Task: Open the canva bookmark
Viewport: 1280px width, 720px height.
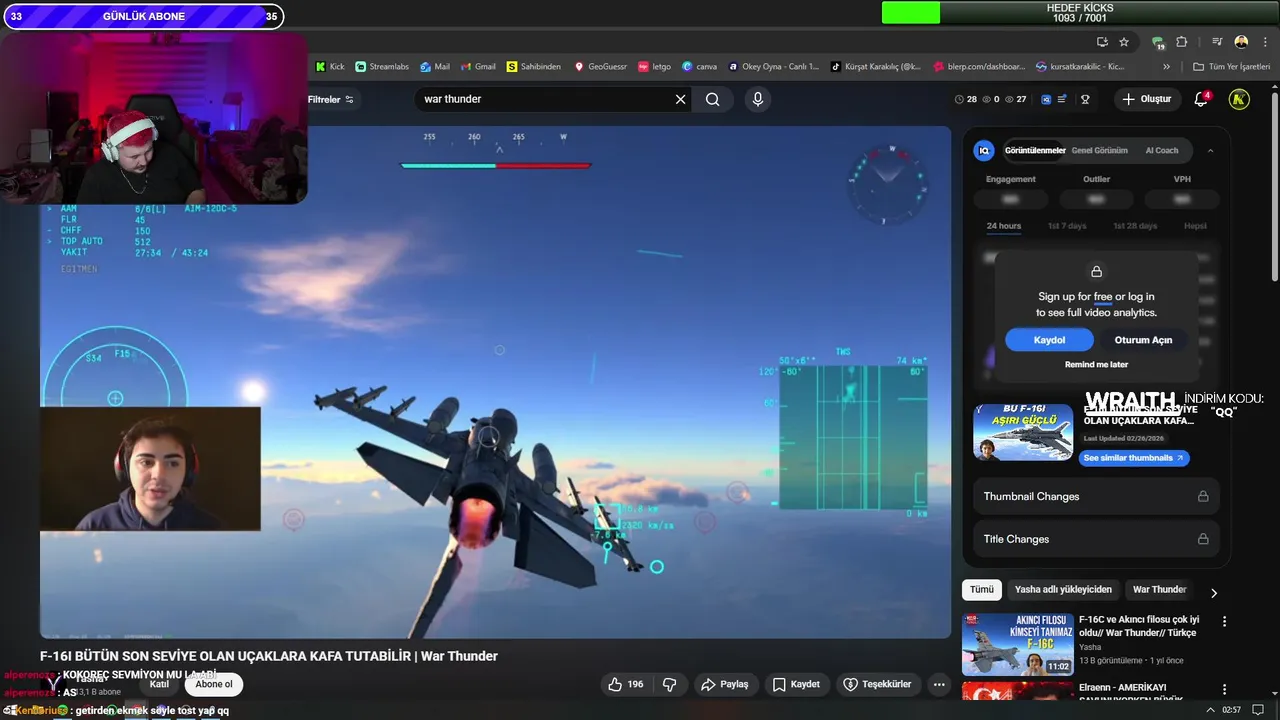Action: click(700, 67)
